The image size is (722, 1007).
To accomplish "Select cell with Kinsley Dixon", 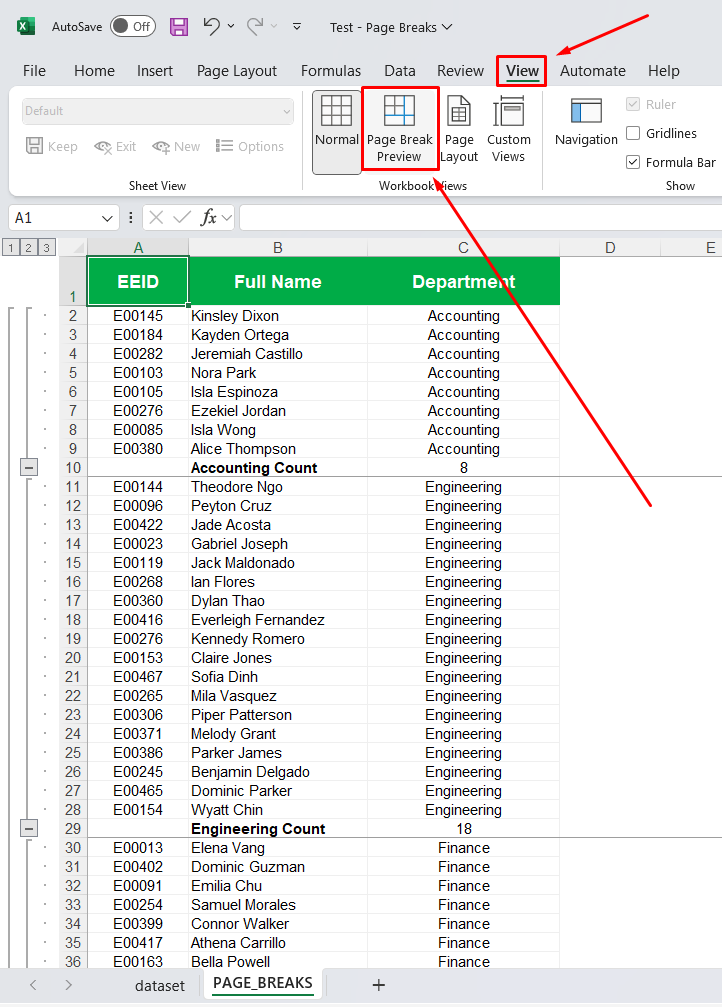I will pos(277,316).
